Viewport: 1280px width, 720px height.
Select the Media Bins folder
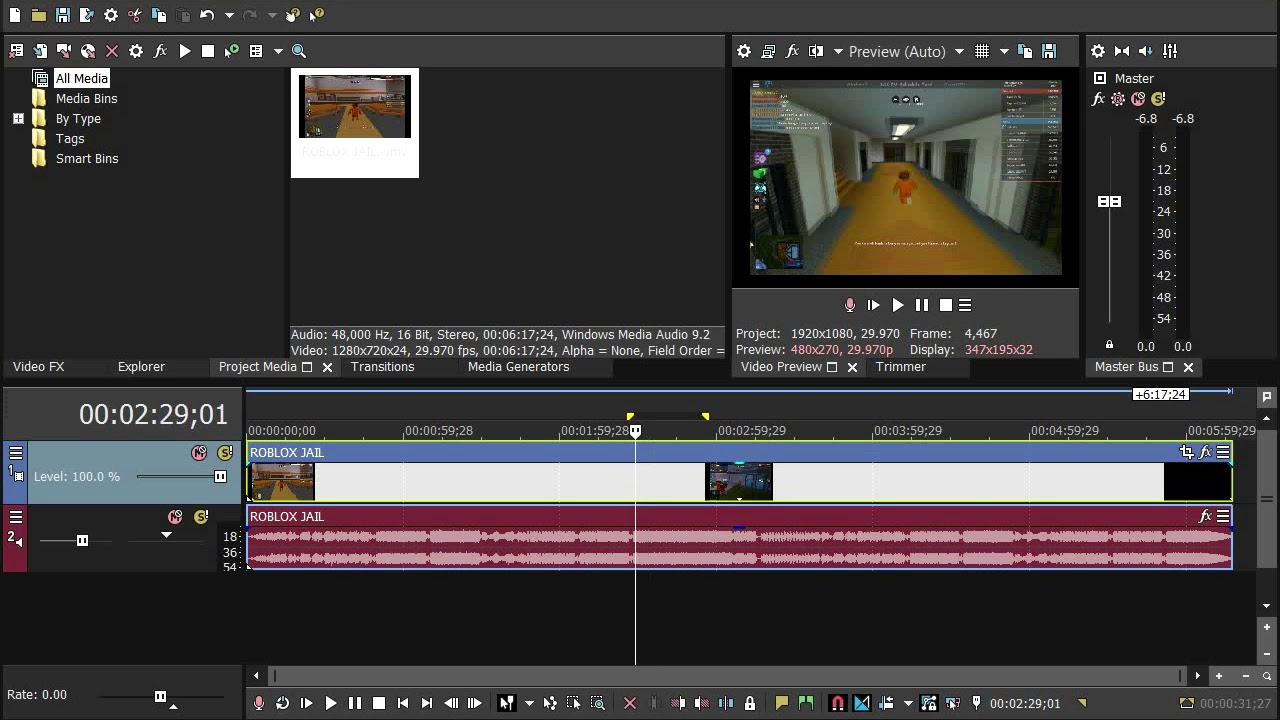86,98
